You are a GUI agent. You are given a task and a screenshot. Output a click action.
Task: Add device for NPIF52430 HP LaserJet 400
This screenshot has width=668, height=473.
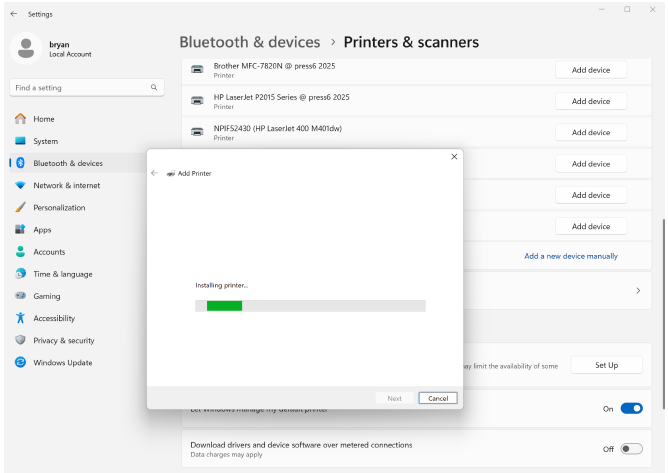590,133
